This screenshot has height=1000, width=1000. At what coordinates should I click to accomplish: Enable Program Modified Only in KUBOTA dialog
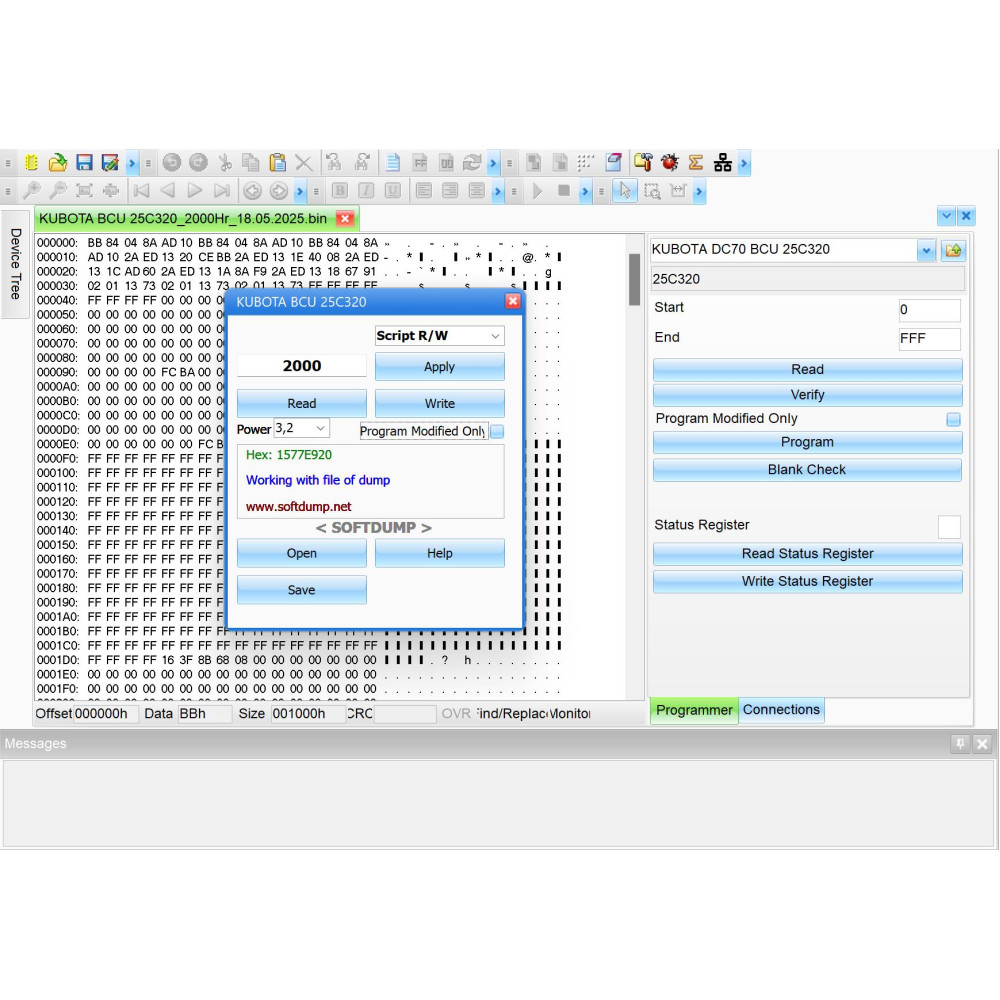497,431
